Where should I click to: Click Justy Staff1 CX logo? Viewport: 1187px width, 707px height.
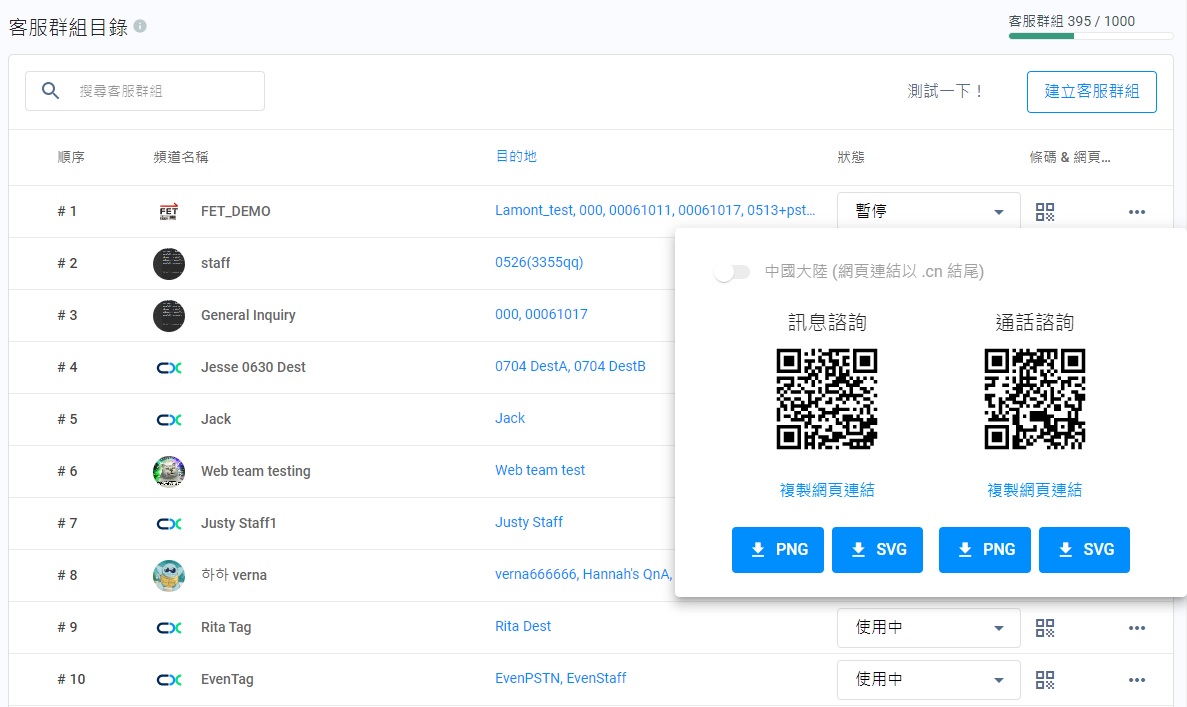coord(169,524)
